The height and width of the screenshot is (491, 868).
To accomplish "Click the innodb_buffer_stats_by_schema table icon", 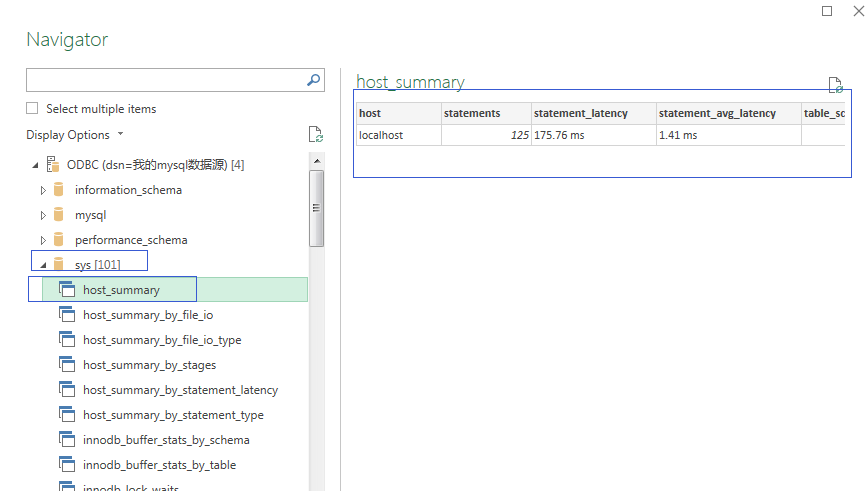I will point(67,438).
